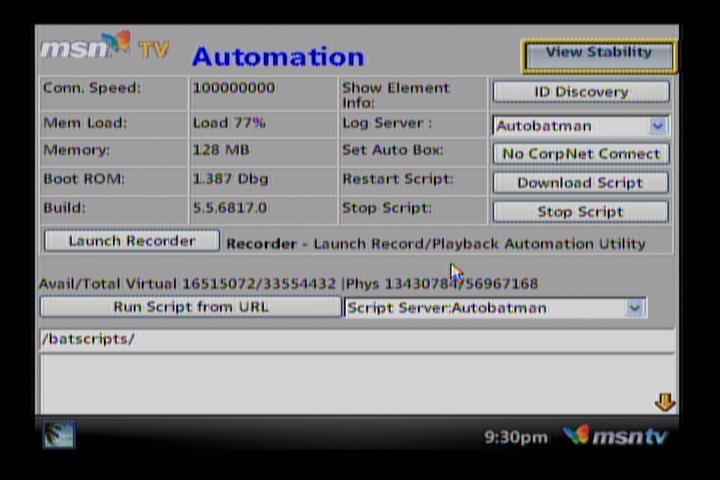Click the Mem Load value Load 77%

click(228, 123)
